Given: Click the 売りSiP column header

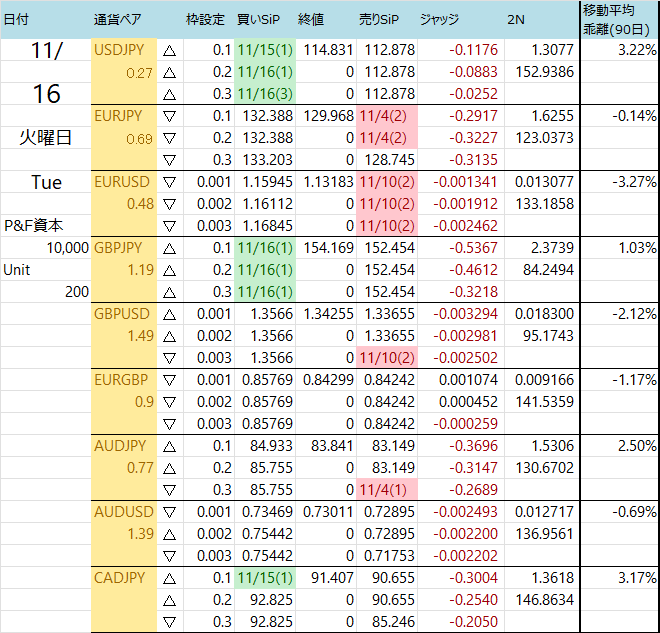Looking at the screenshot, I should point(378,19).
